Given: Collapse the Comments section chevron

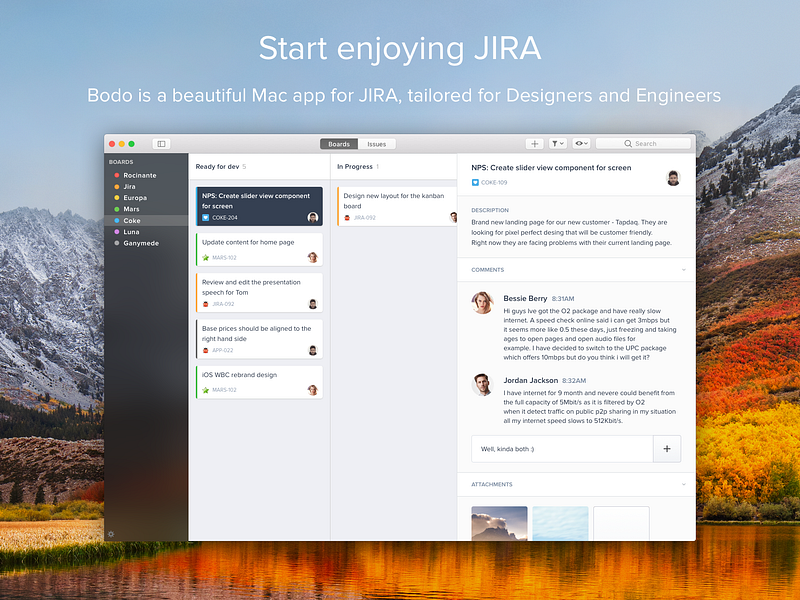Looking at the screenshot, I should tap(684, 269).
